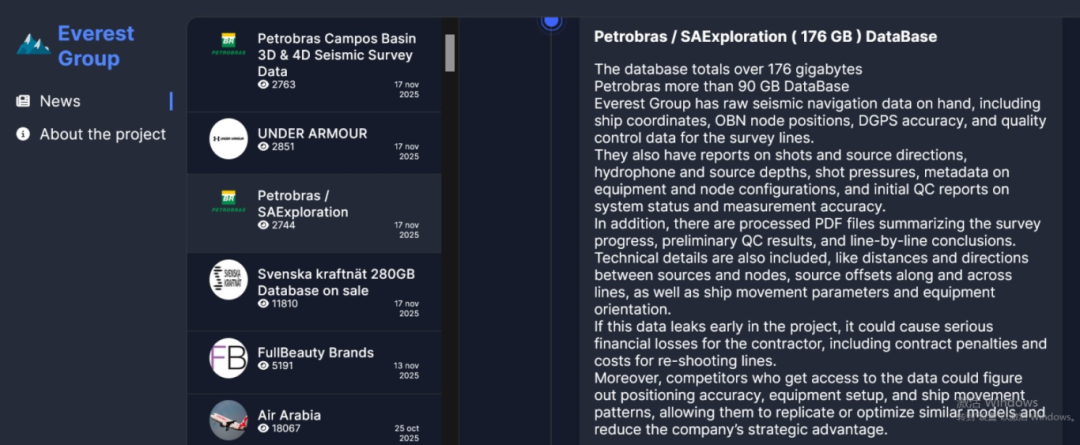Click the eye views icon under UNDER ARMOUR
The height and width of the screenshot is (445, 1080).
[264, 147]
